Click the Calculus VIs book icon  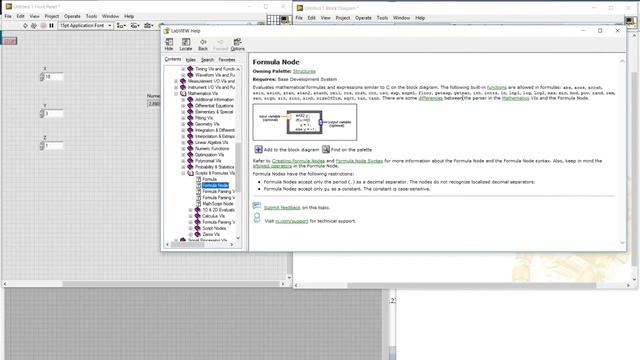[x=198, y=216]
